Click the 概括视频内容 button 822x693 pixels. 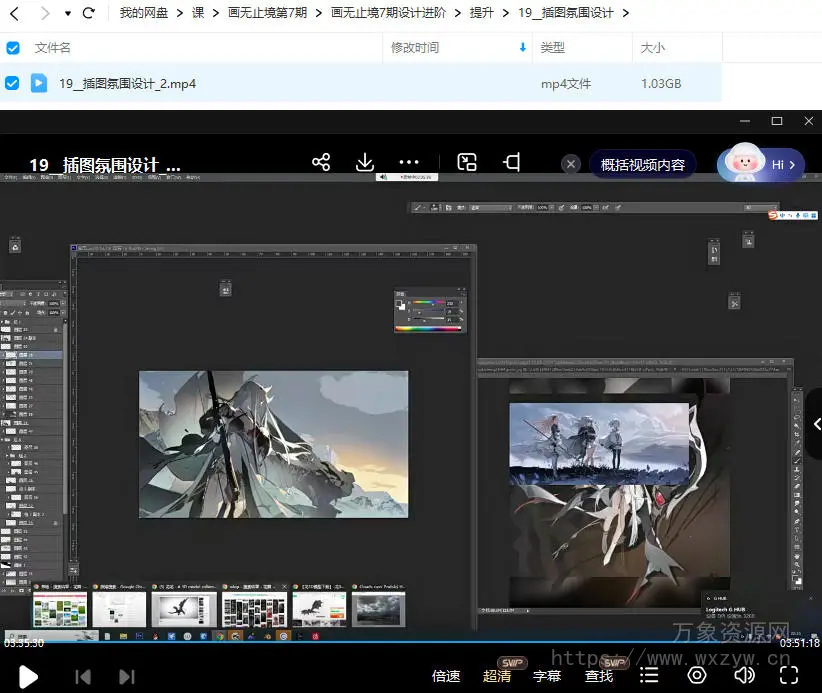[643, 164]
